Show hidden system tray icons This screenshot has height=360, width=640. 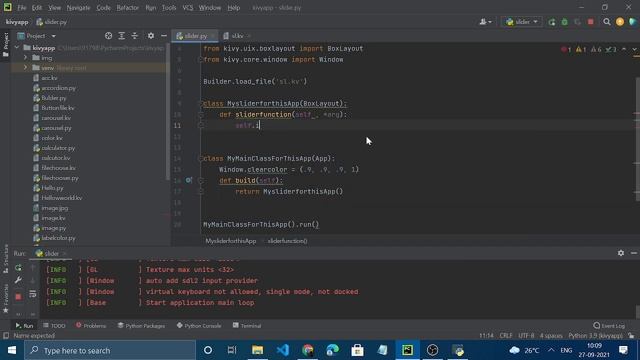(551, 350)
